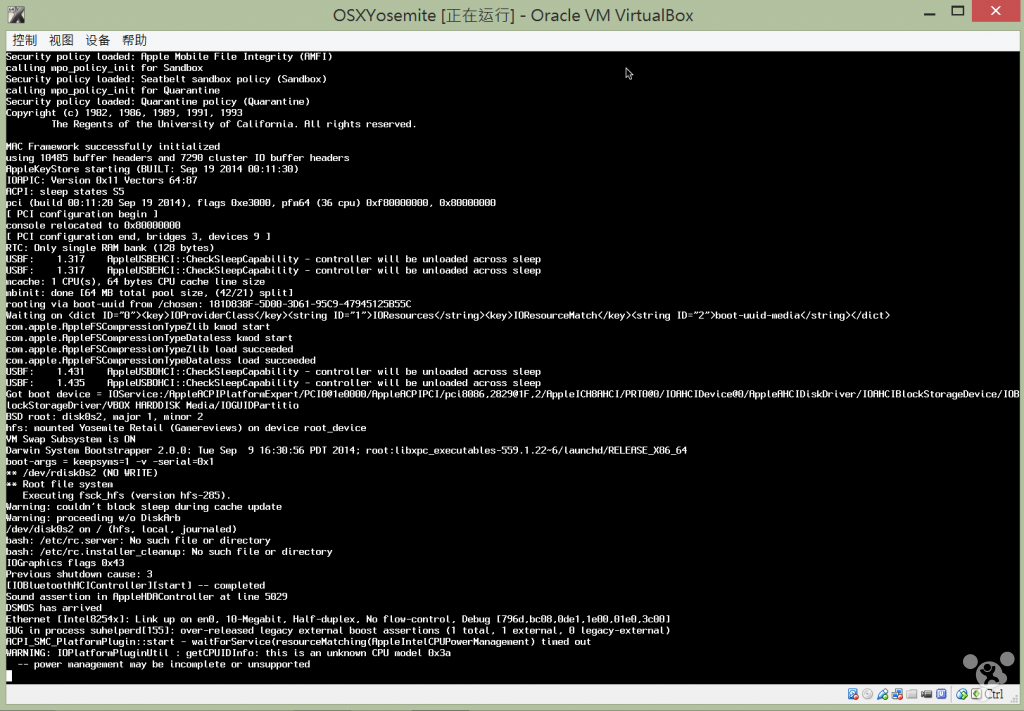
Task: Click 'IOAPIC: Version 0x11 Vectors 64:87' line
Action: (101, 180)
